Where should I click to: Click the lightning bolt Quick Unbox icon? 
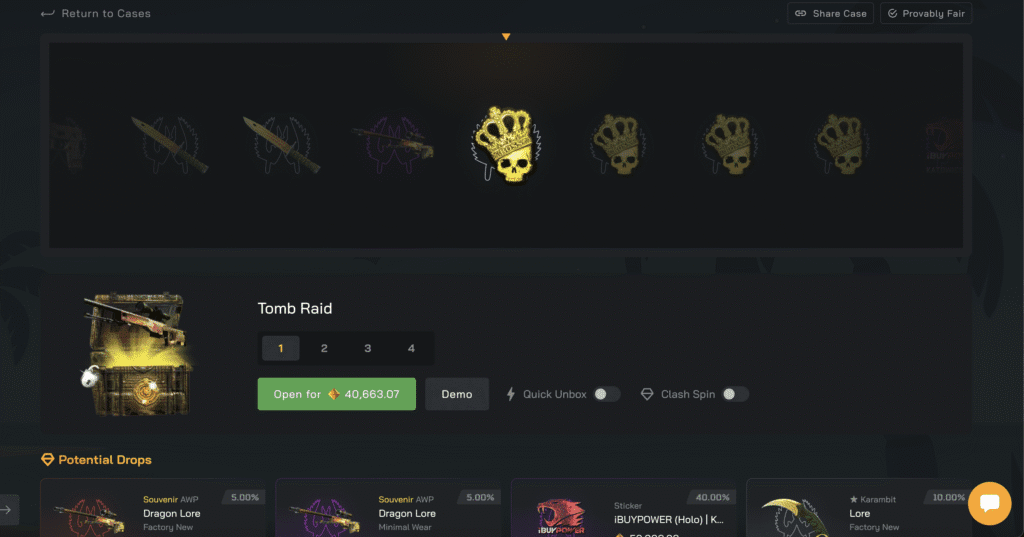(511, 394)
